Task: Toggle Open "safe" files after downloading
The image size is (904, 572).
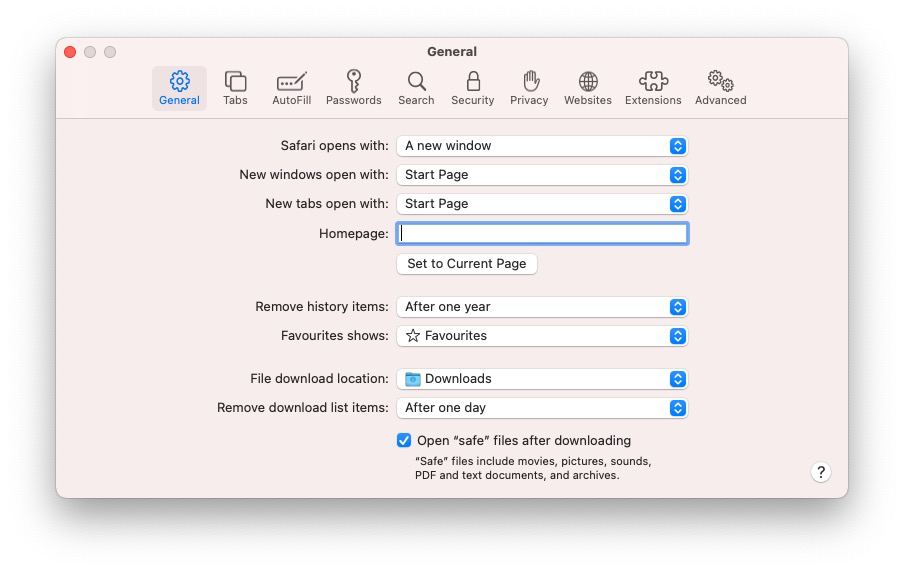Action: tap(404, 441)
